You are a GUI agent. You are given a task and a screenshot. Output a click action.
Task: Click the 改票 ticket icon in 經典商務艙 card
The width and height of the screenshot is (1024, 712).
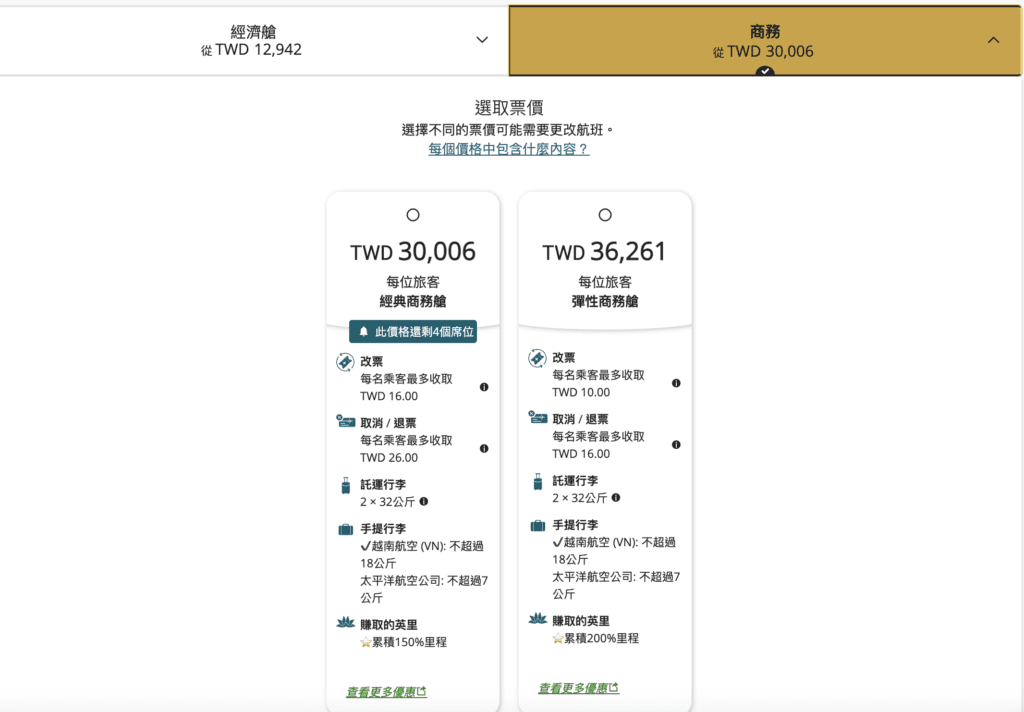345,361
